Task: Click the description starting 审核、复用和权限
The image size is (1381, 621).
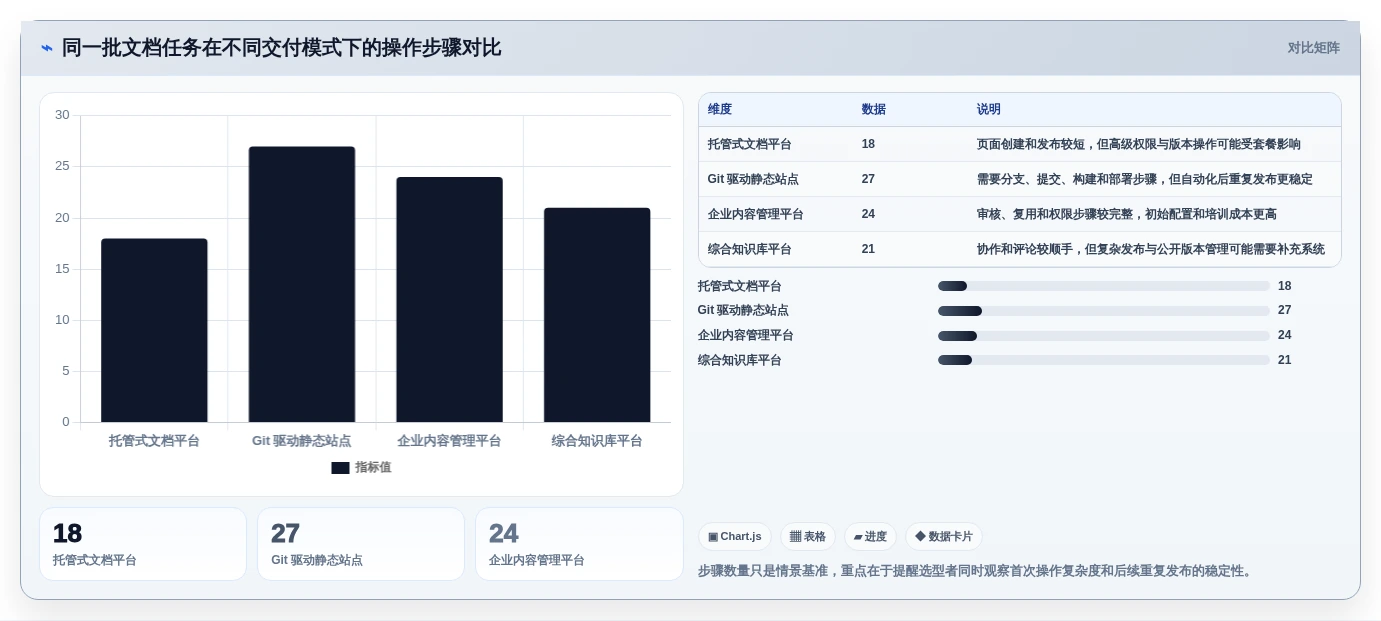Action: tap(1127, 214)
